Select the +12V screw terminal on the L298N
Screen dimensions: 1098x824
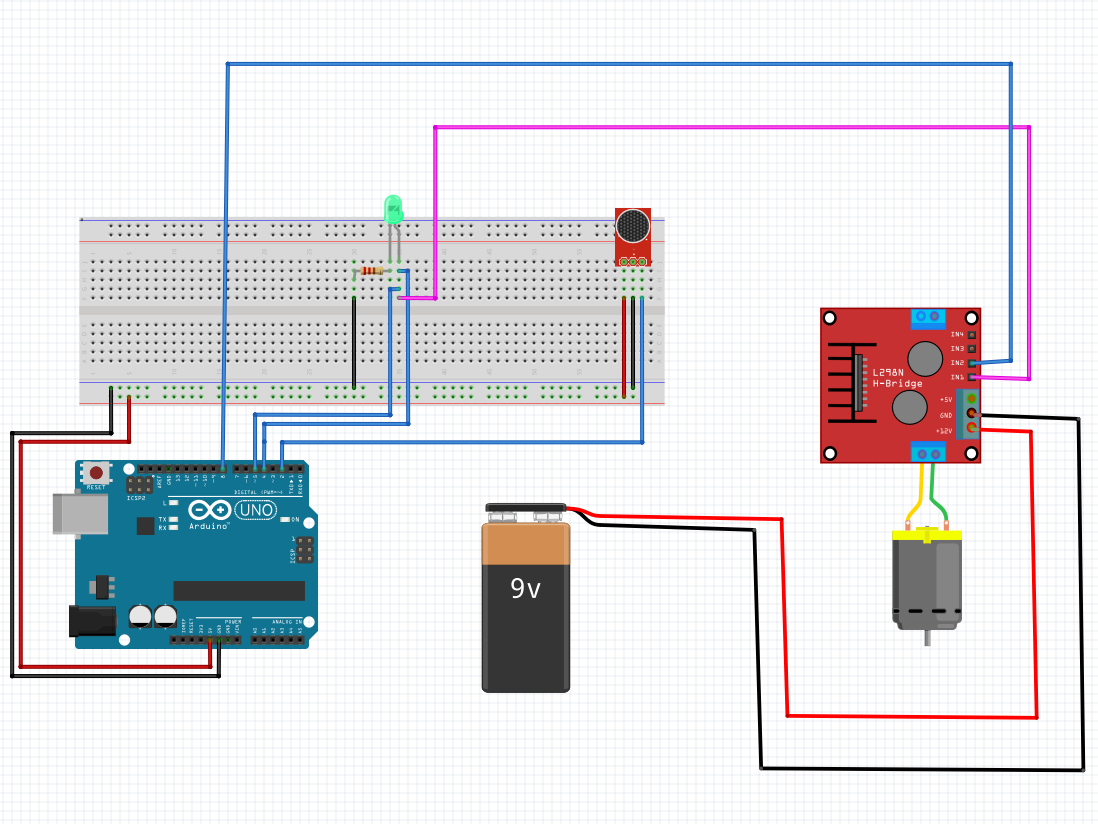tap(970, 429)
